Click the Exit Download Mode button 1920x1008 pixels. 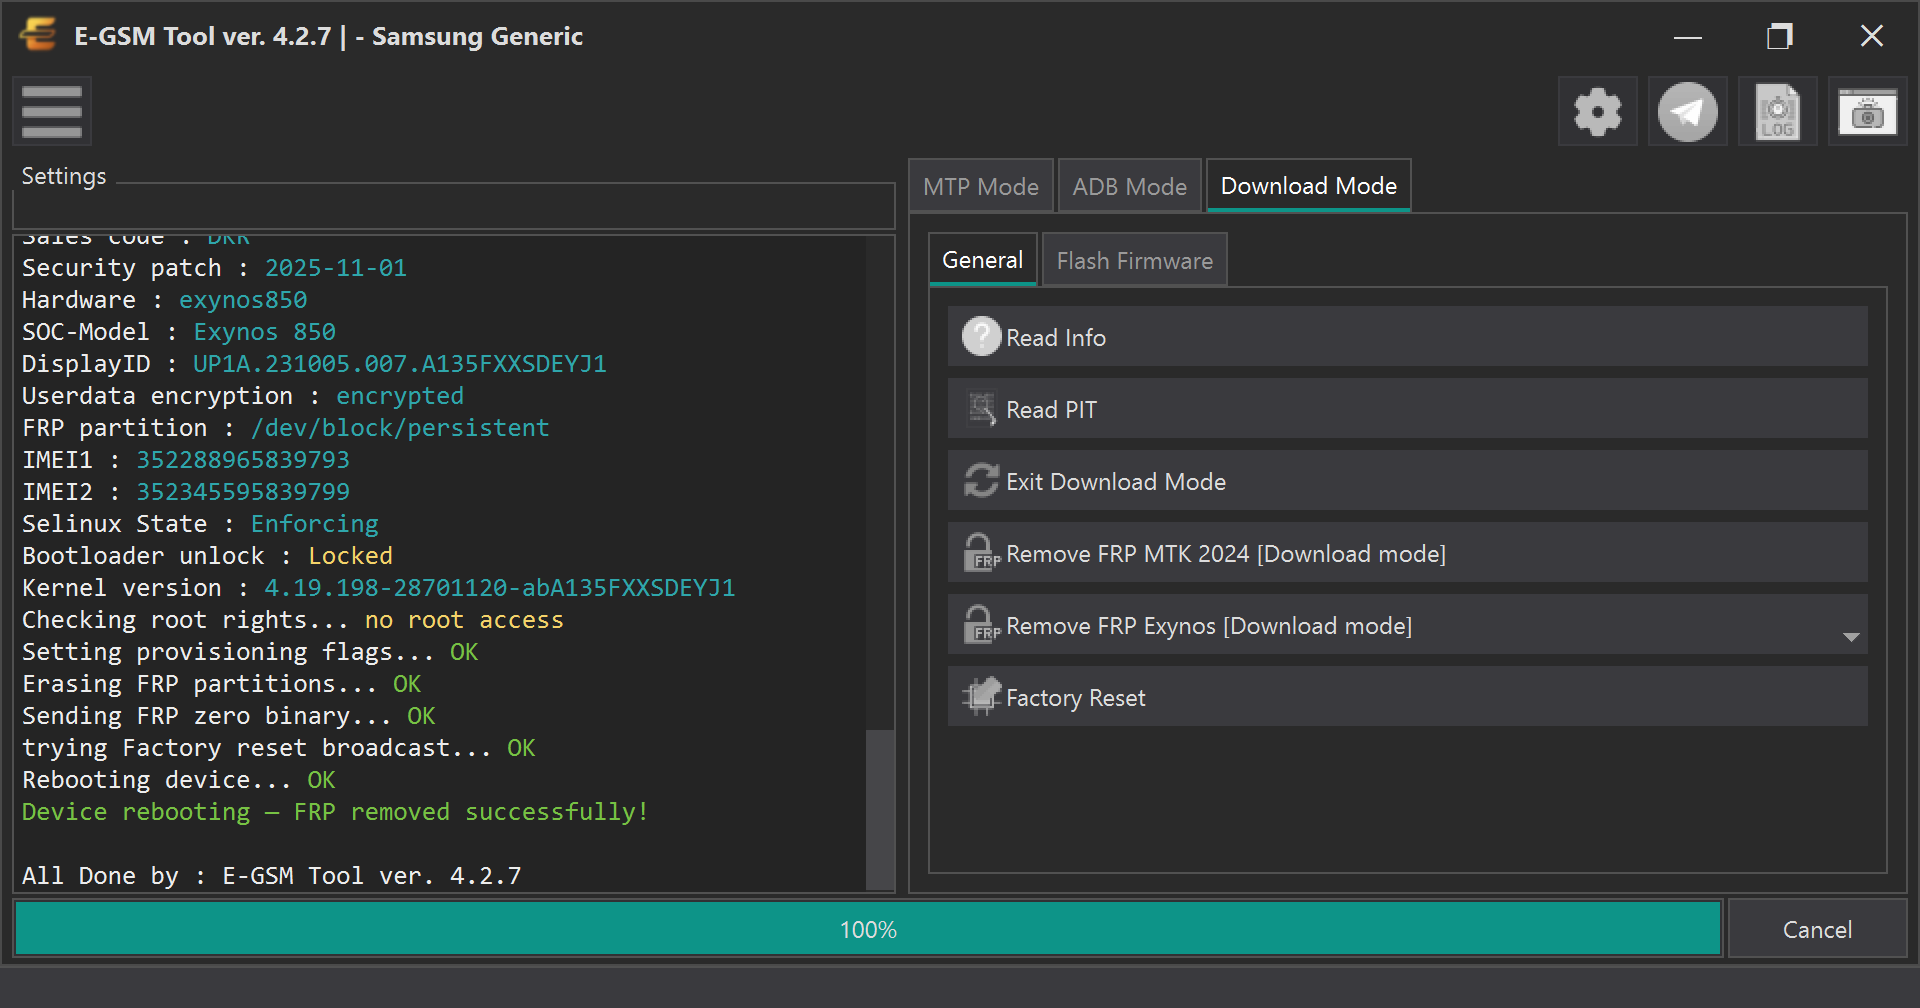point(1408,481)
